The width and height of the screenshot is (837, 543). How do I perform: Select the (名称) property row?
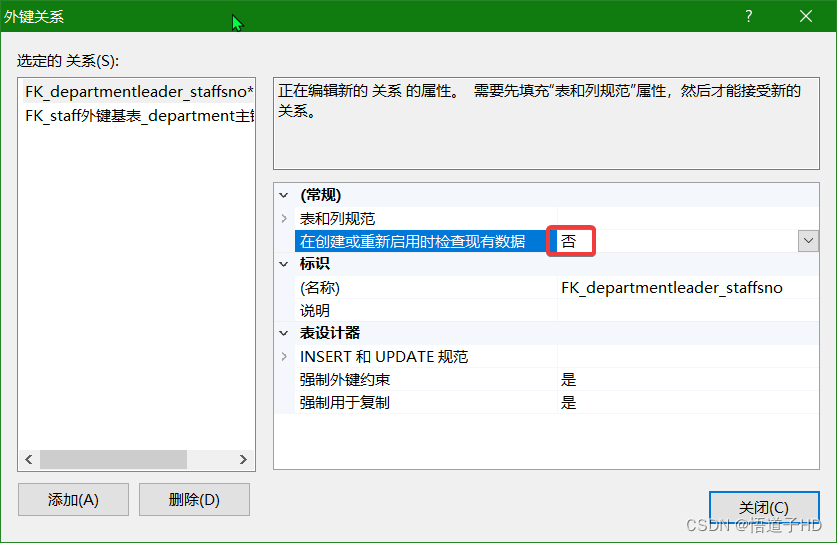click(x=425, y=288)
